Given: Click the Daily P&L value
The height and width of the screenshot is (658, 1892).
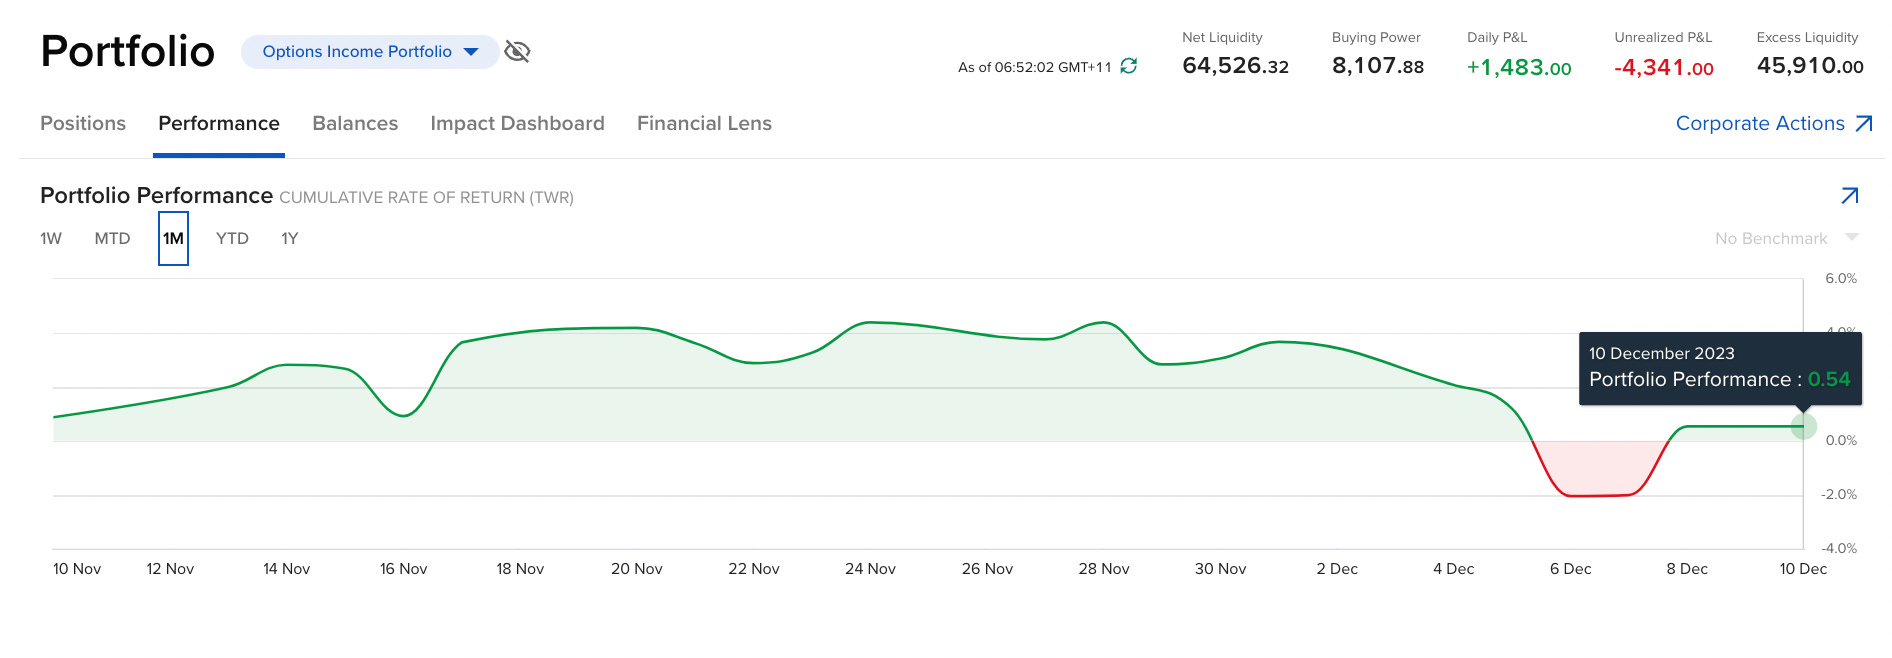Looking at the screenshot, I should tap(1518, 67).
